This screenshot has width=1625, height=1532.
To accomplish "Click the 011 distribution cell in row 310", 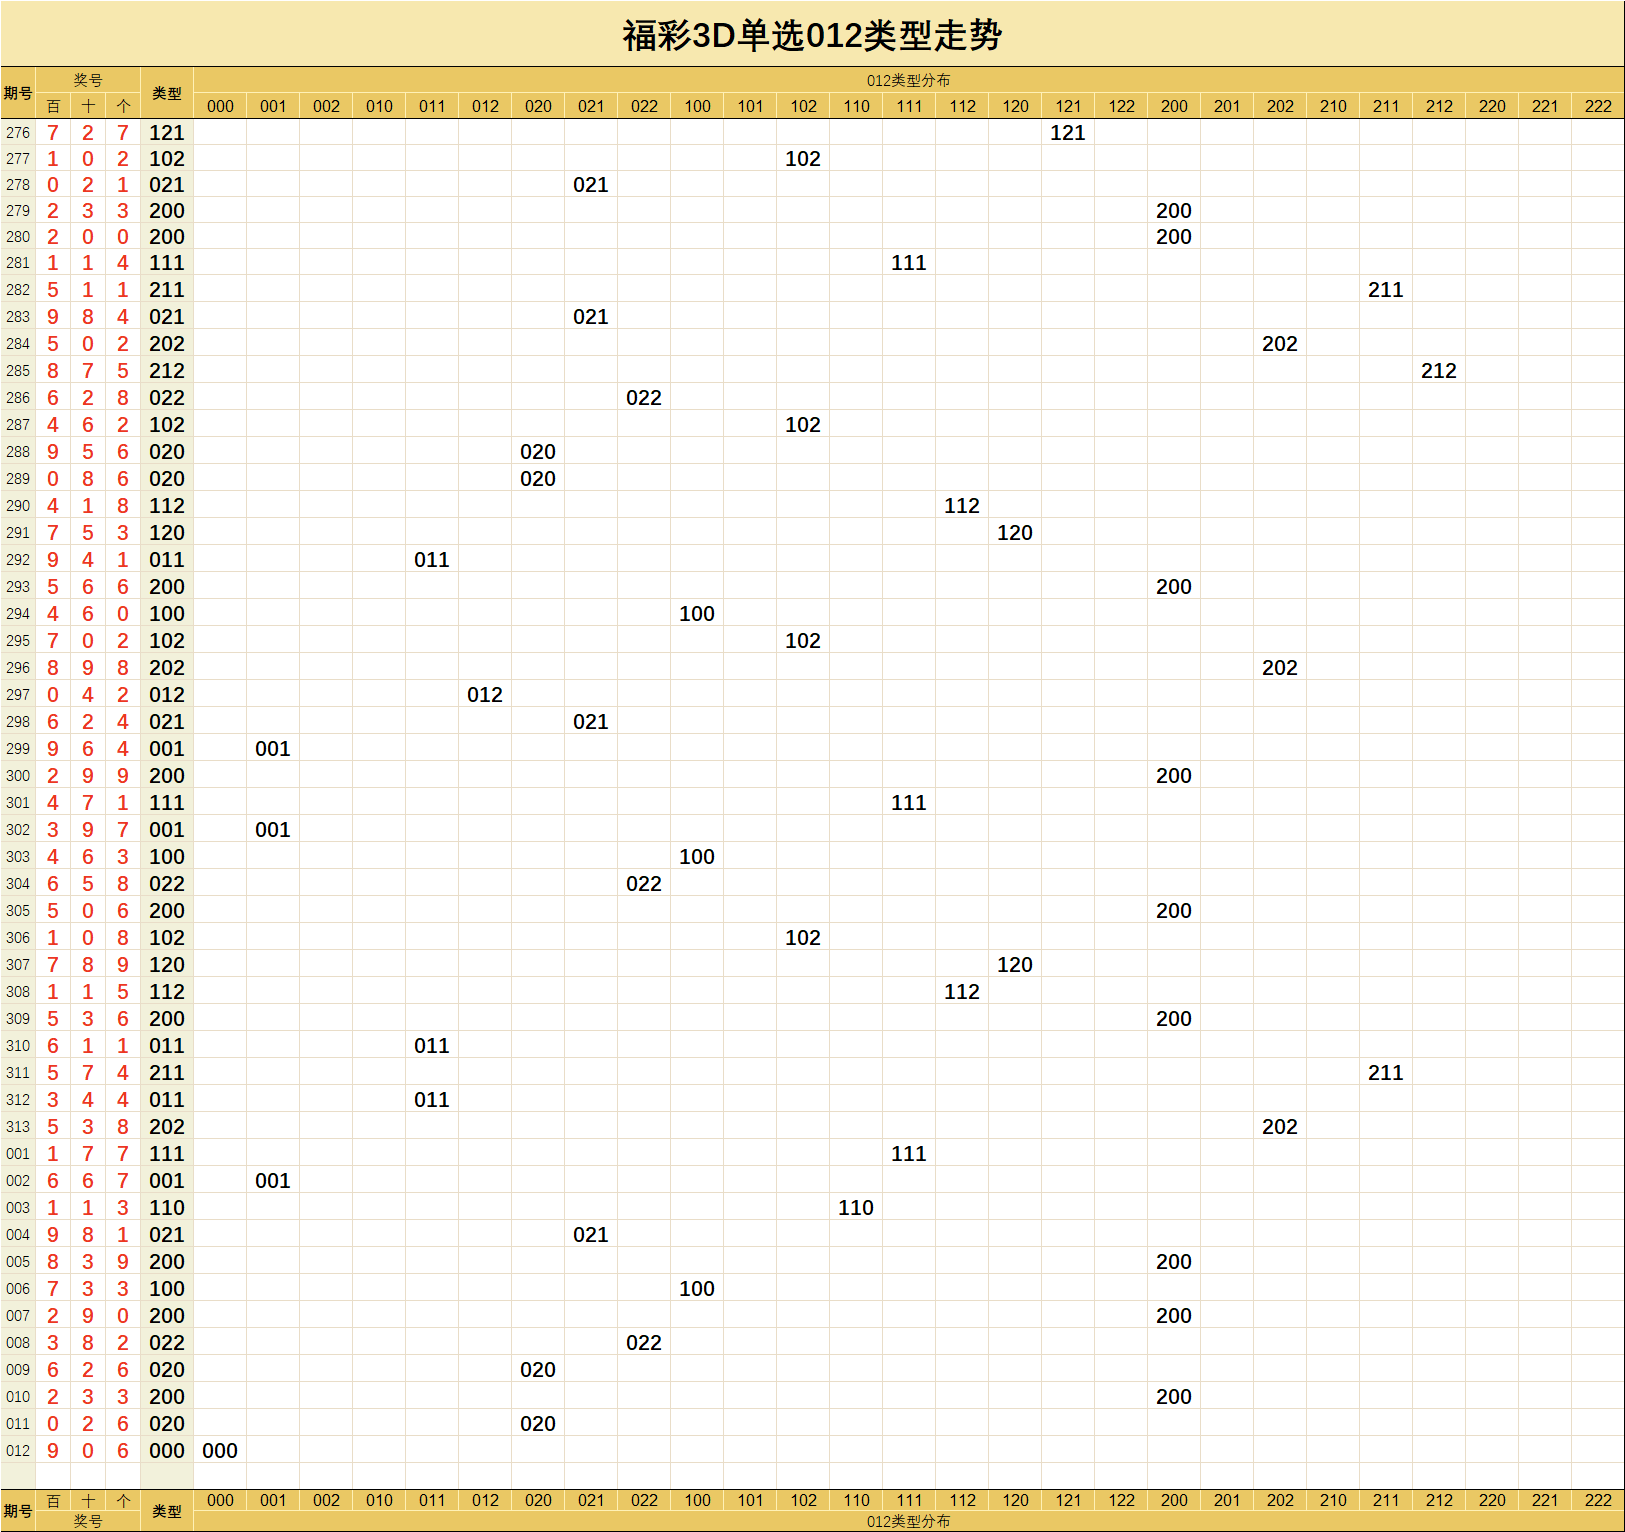I will (x=432, y=1045).
